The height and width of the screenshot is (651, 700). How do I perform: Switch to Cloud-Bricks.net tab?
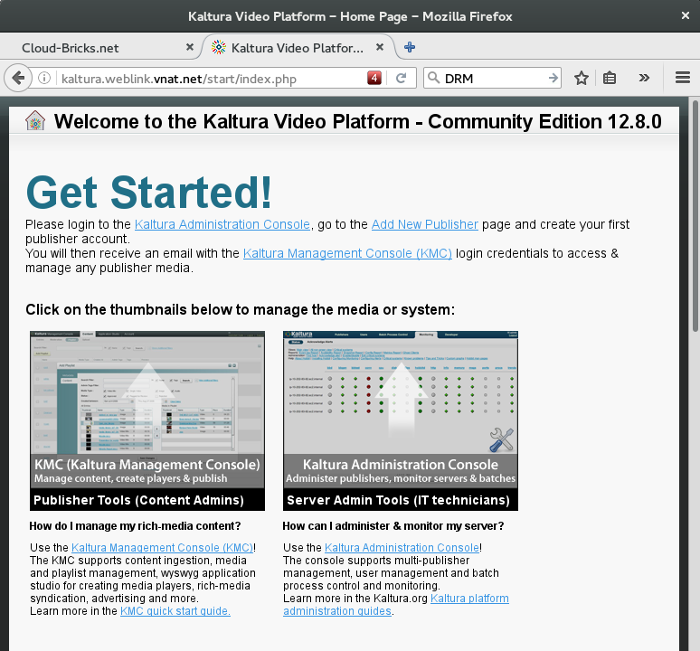tap(70, 48)
